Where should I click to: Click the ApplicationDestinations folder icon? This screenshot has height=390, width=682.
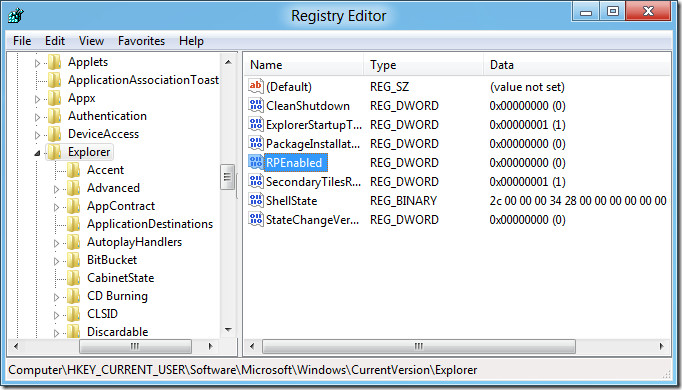coord(74,224)
